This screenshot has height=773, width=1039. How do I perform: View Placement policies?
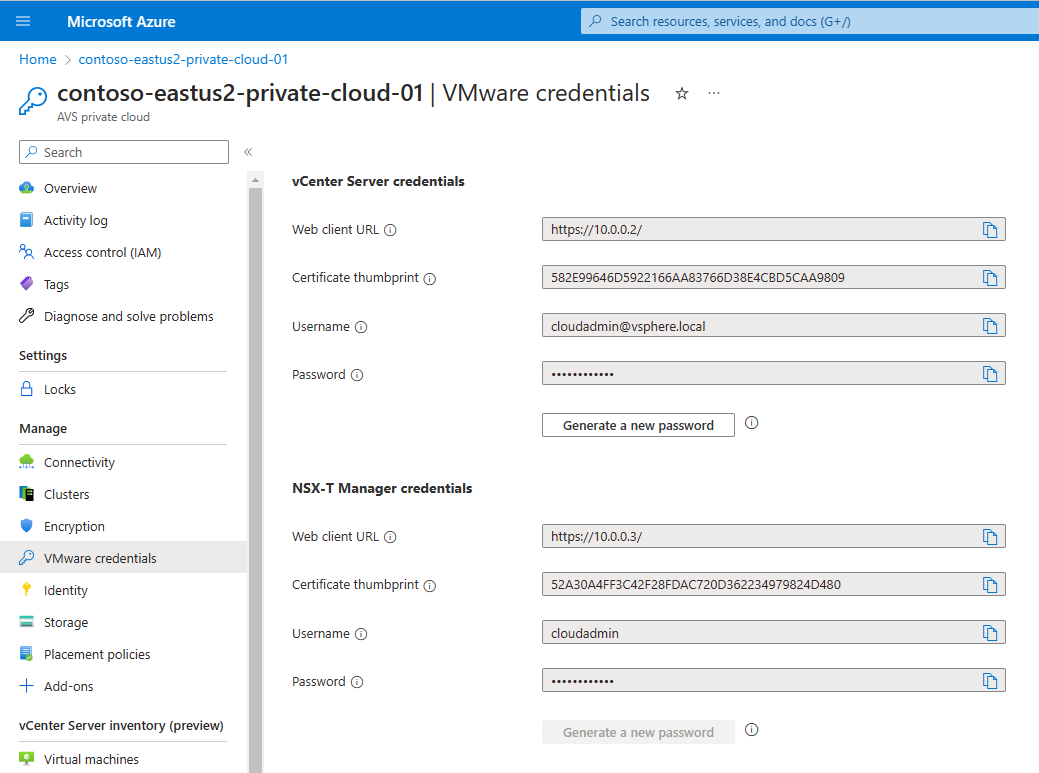click(95, 654)
